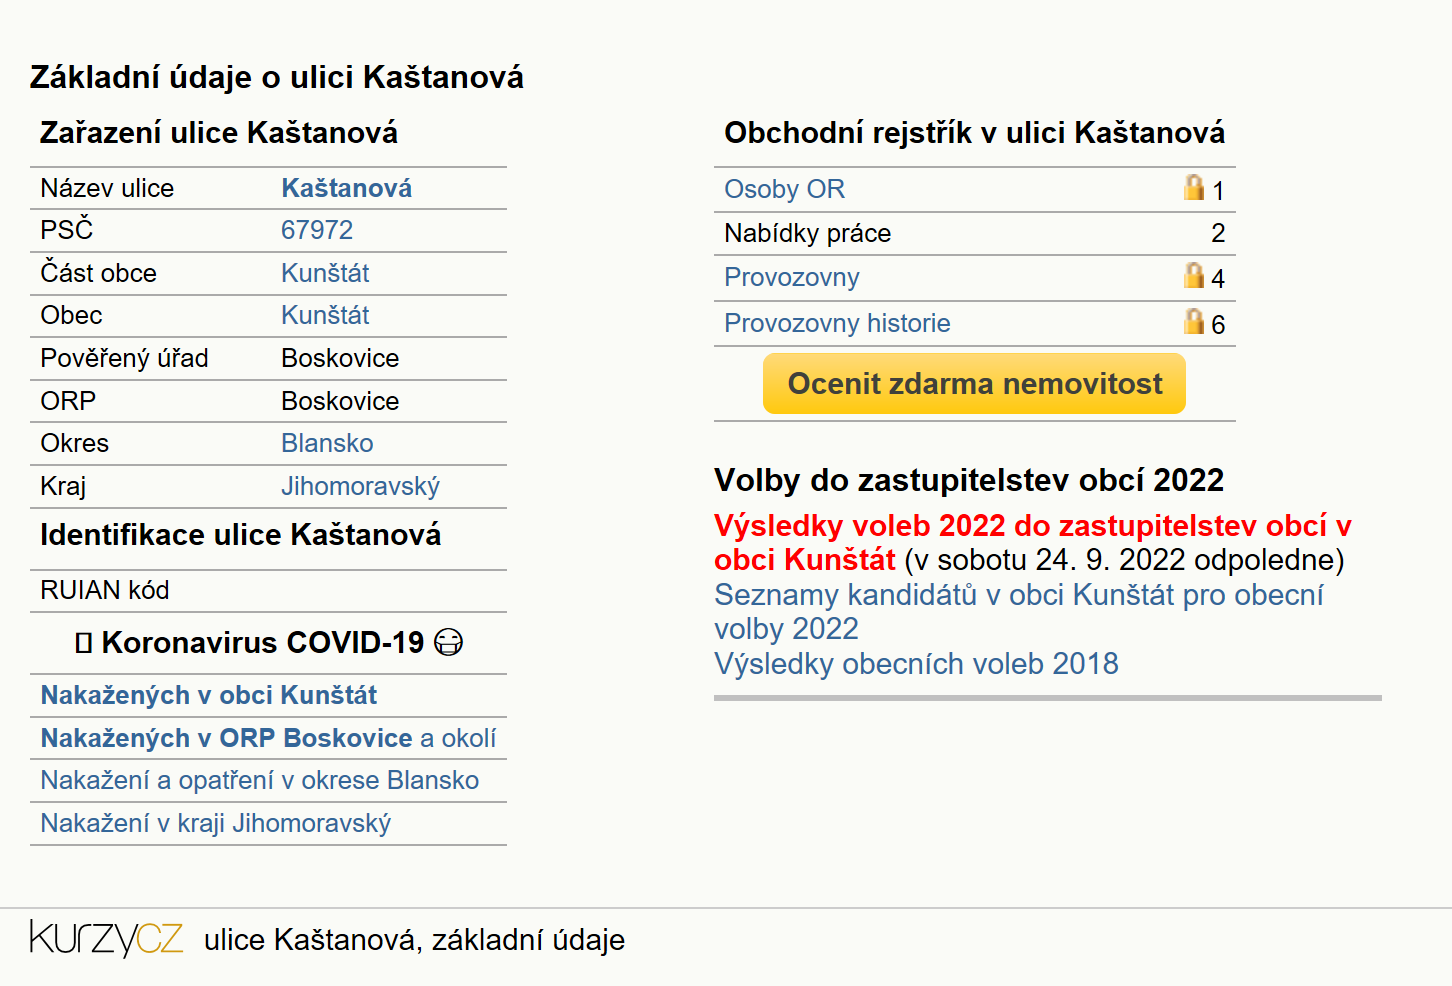Click the square symbol before Koronavirus heading

click(84, 643)
